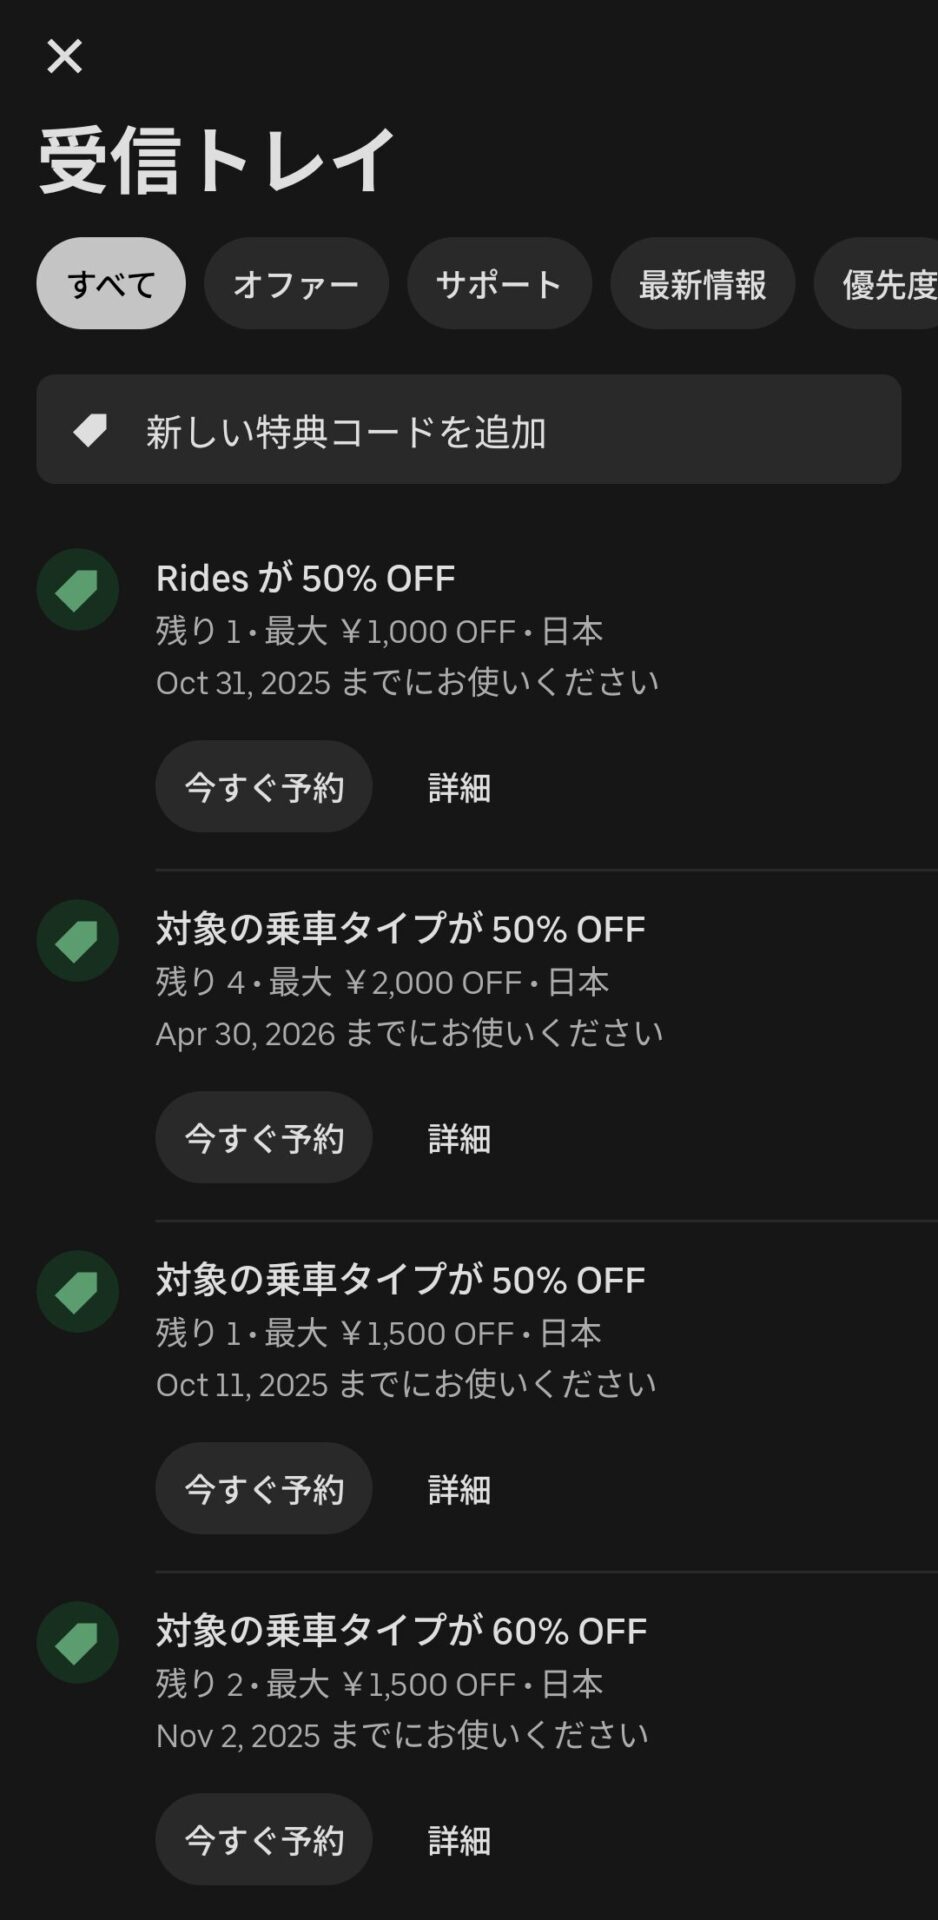This screenshot has width=938, height=1920.
Task: Tap green tag icon of Apr 30, 2026 offer
Action: (77, 941)
